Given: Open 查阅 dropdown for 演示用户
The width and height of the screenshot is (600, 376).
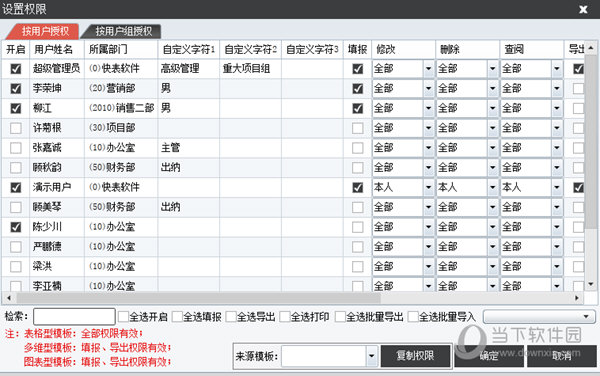Looking at the screenshot, I should point(557,187).
